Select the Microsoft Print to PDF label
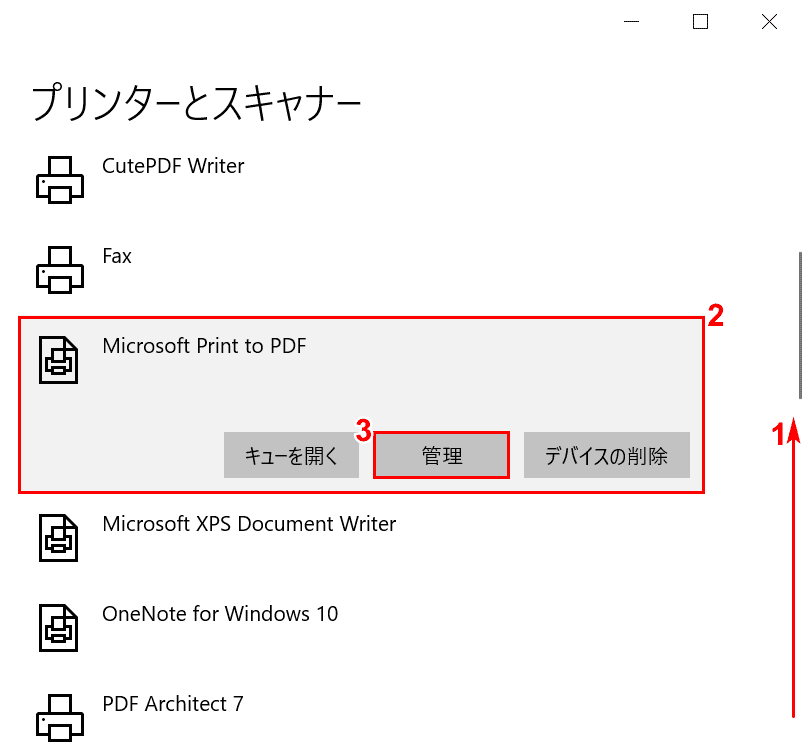Image resolution: width=803 pixels, height=747 pixels. pos(204,346)
